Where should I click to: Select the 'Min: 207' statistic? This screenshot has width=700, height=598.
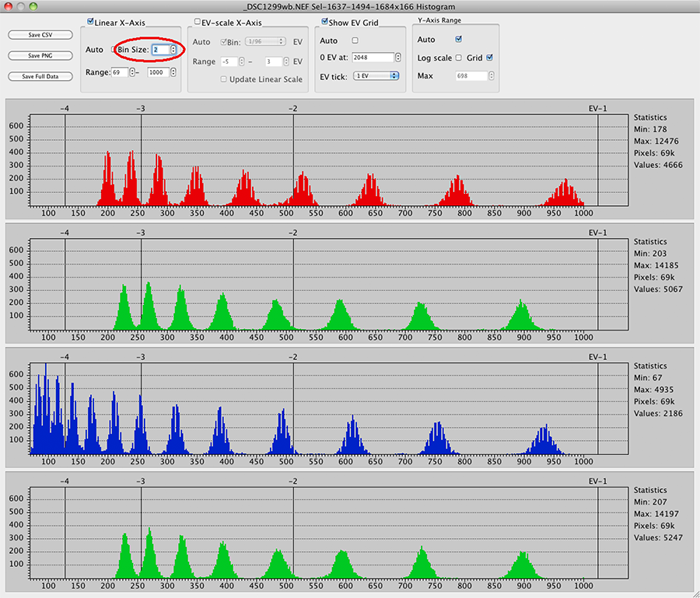(x=650, y=502)
